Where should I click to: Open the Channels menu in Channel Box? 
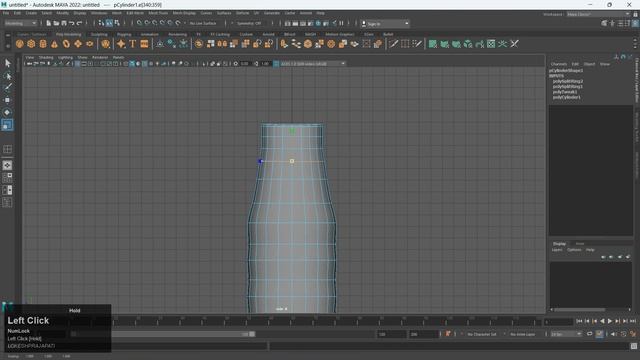(x=558, y=64)
